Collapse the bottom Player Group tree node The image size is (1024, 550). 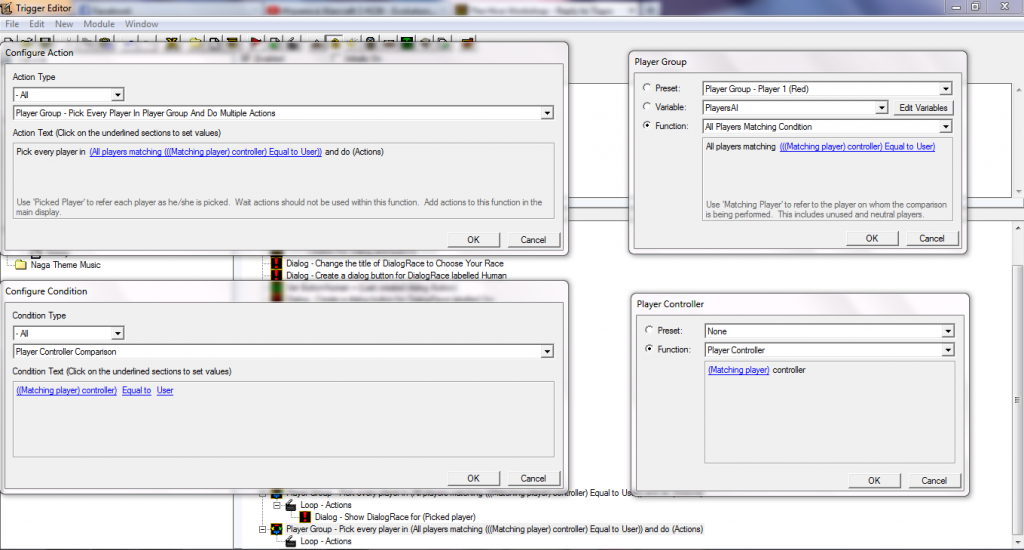(263, 529)
